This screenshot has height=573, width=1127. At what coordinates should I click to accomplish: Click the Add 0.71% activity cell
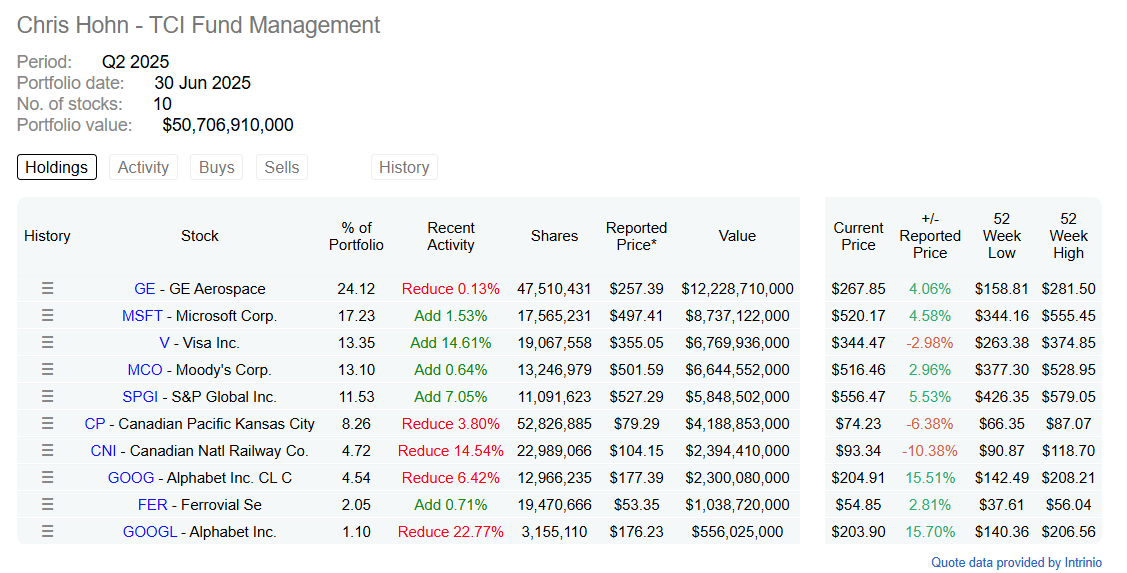[451, 505]
